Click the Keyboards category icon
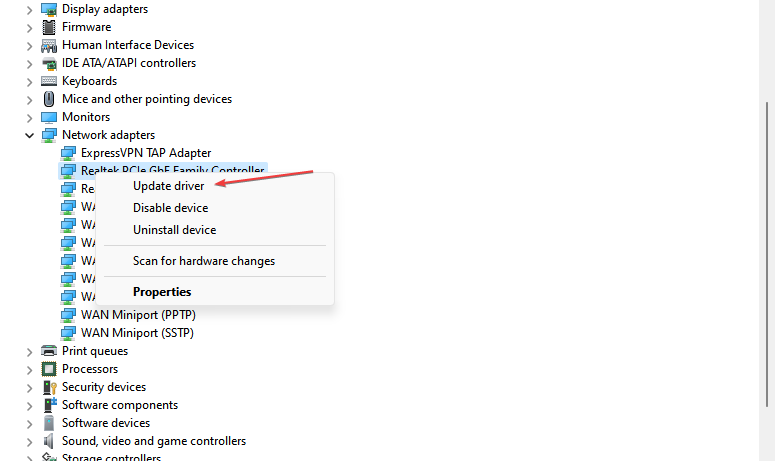The width and height of the screenshot is (775, 461). (x=49, y=81)
